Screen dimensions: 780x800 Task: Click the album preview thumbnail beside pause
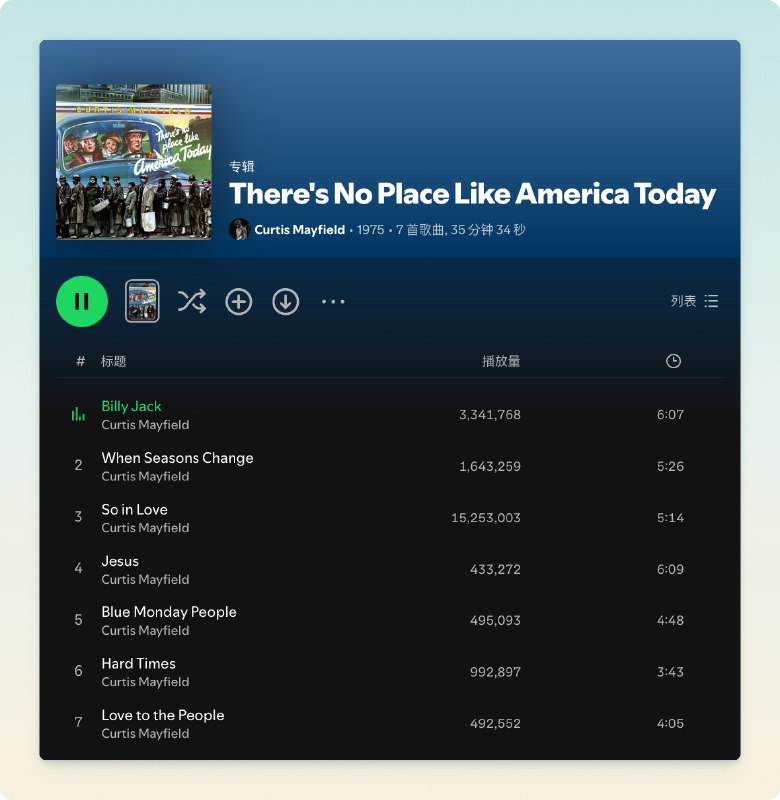point(142,301)
